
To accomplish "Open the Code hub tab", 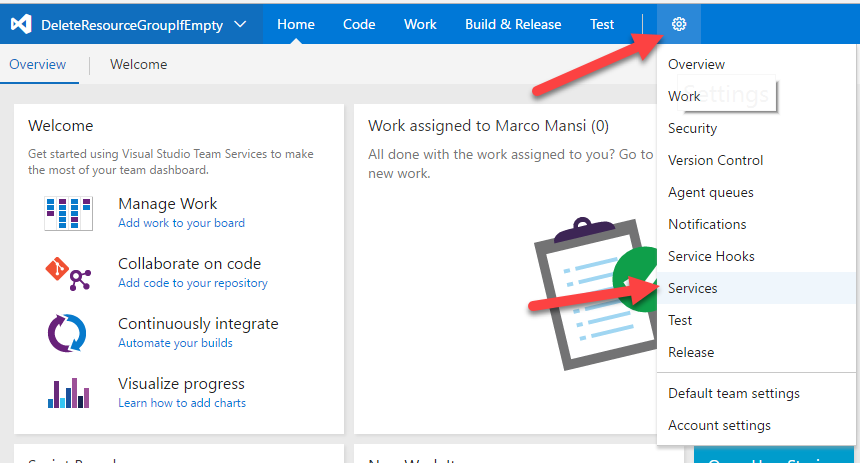I will tap(359, 24).
